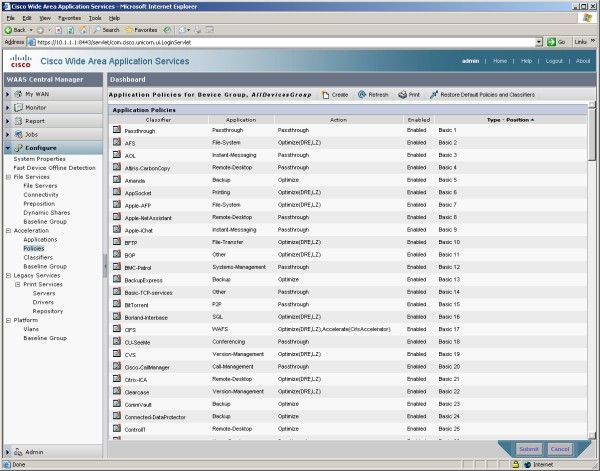Open the address bar dropdown
600x471 pixels.
click(x=539, y=42)
